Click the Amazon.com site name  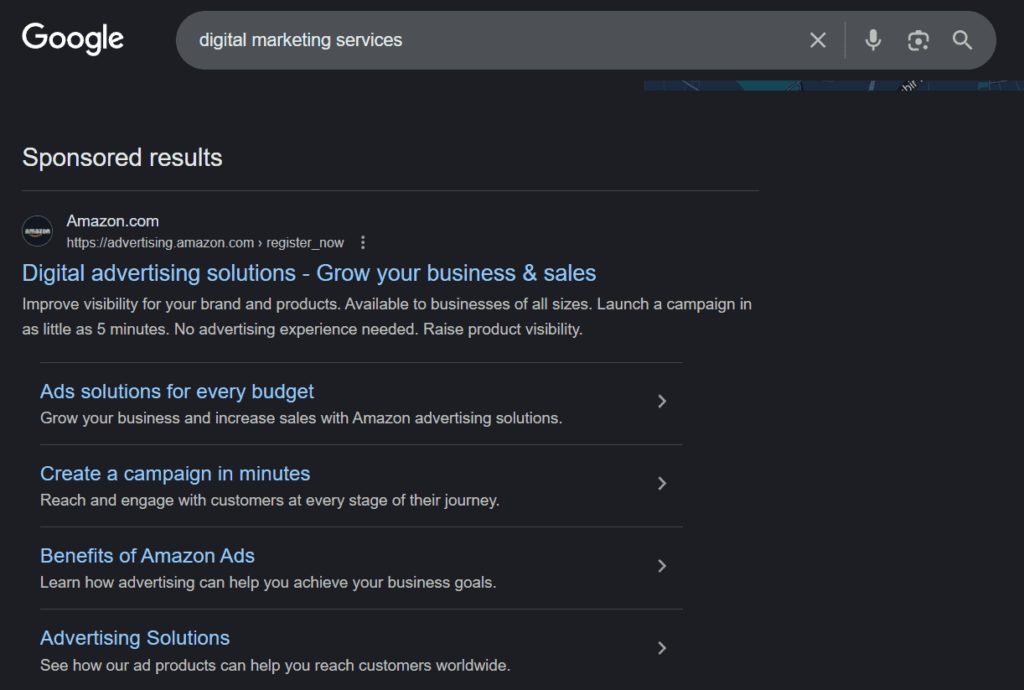113,221
